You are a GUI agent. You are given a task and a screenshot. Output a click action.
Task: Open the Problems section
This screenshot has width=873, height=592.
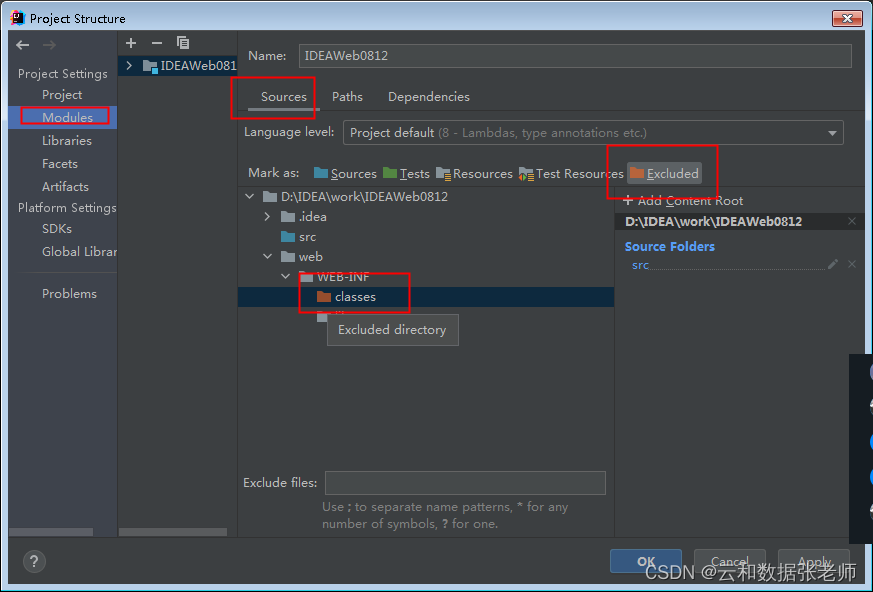[x=69, y=293]
